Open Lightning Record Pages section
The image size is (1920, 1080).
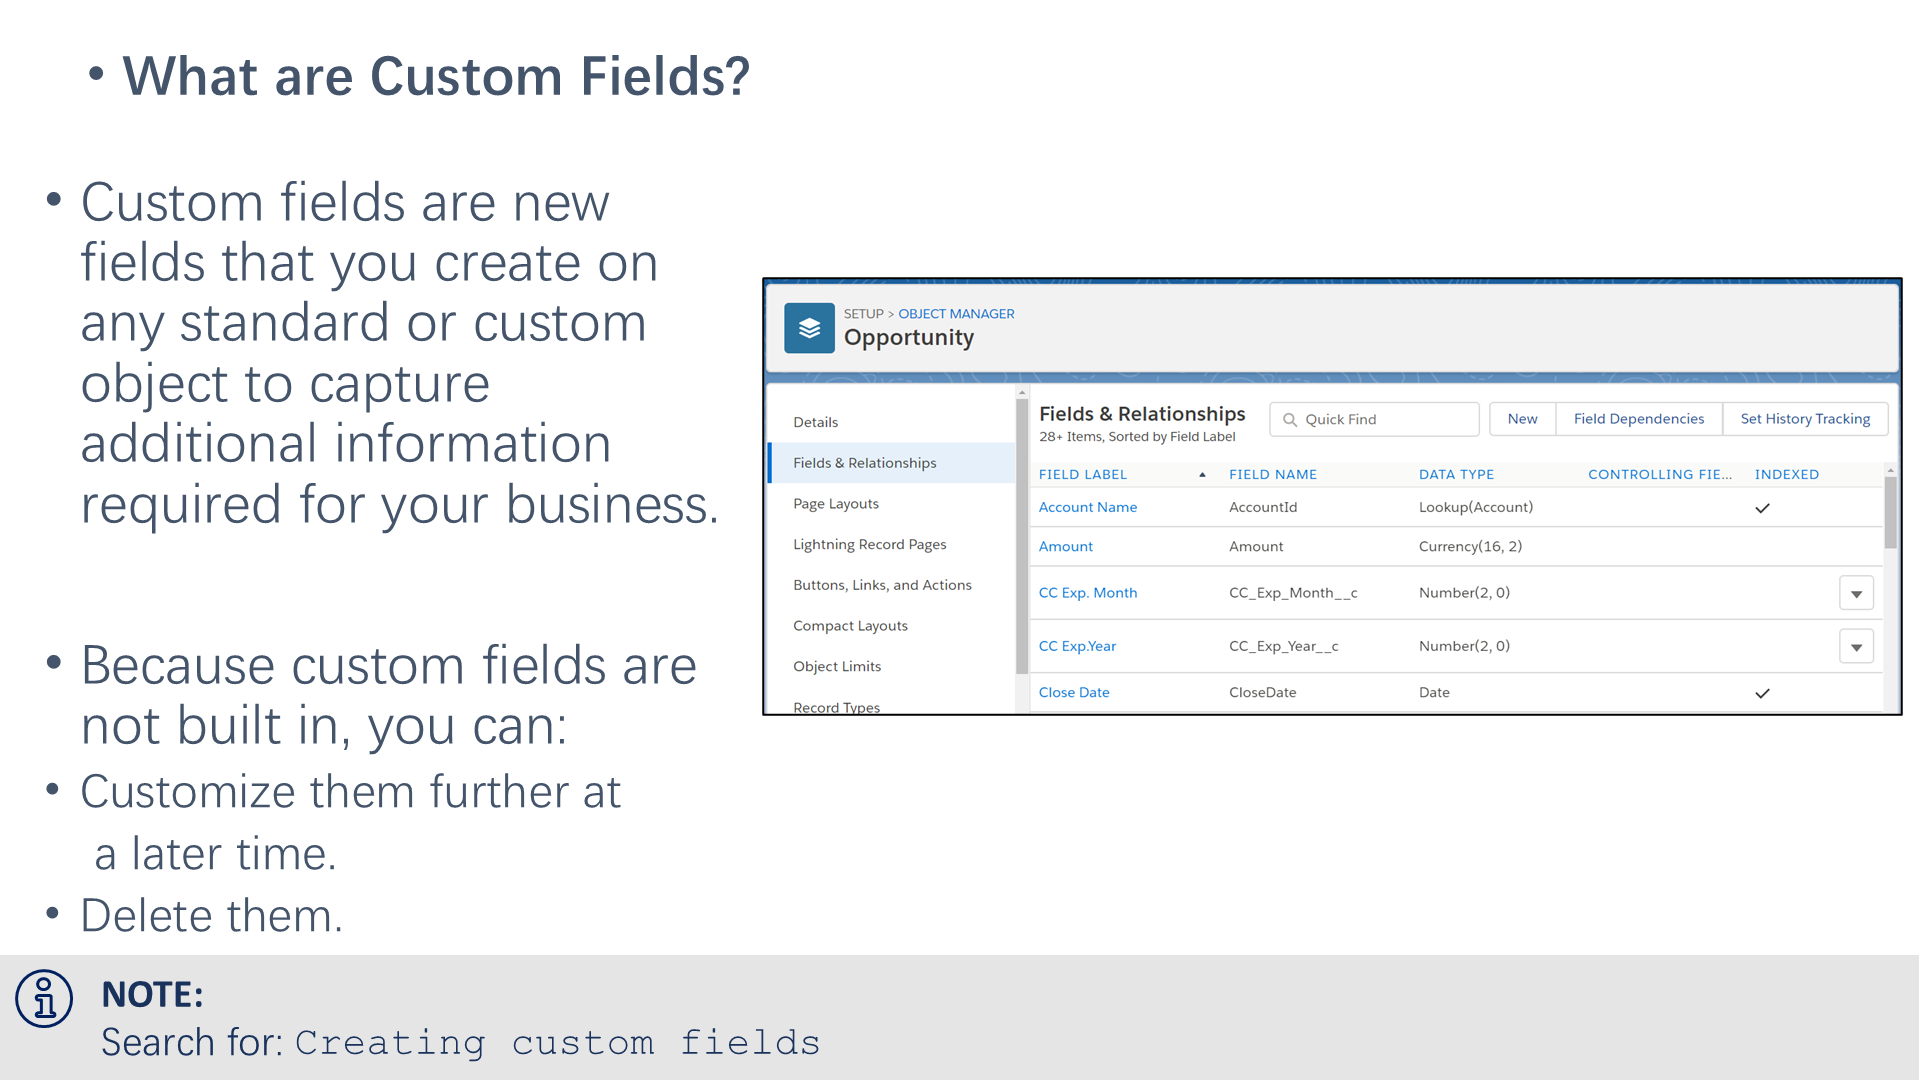point(870,545)
